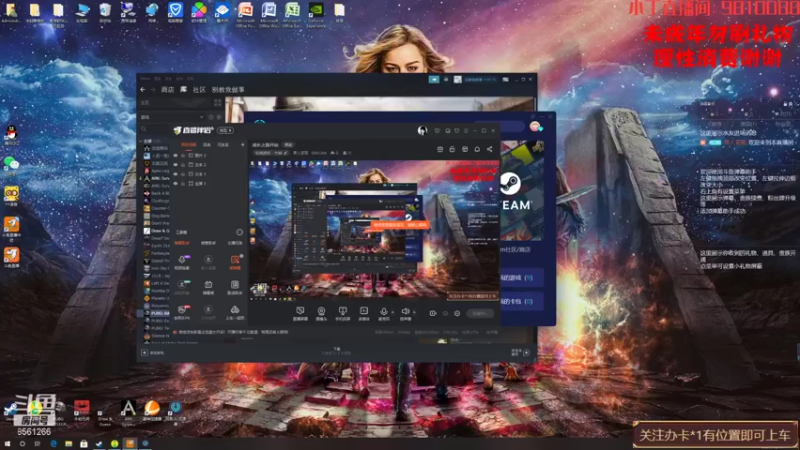Toggle visibility of 图片 2 layer
This screenshot has height=450, width=800.
click(176, 155)
